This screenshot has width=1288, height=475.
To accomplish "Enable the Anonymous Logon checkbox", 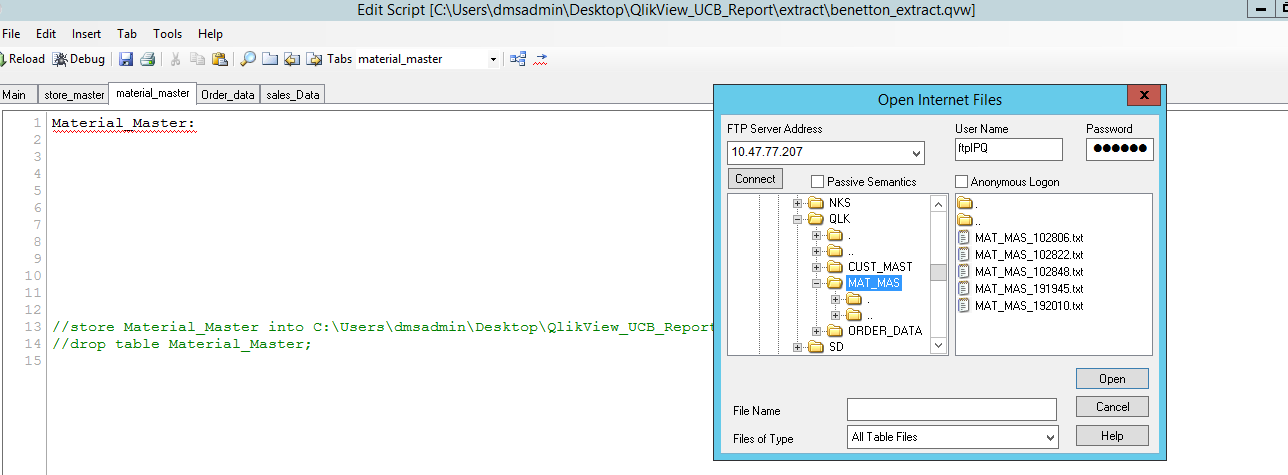I will click(x=962, y=182).
